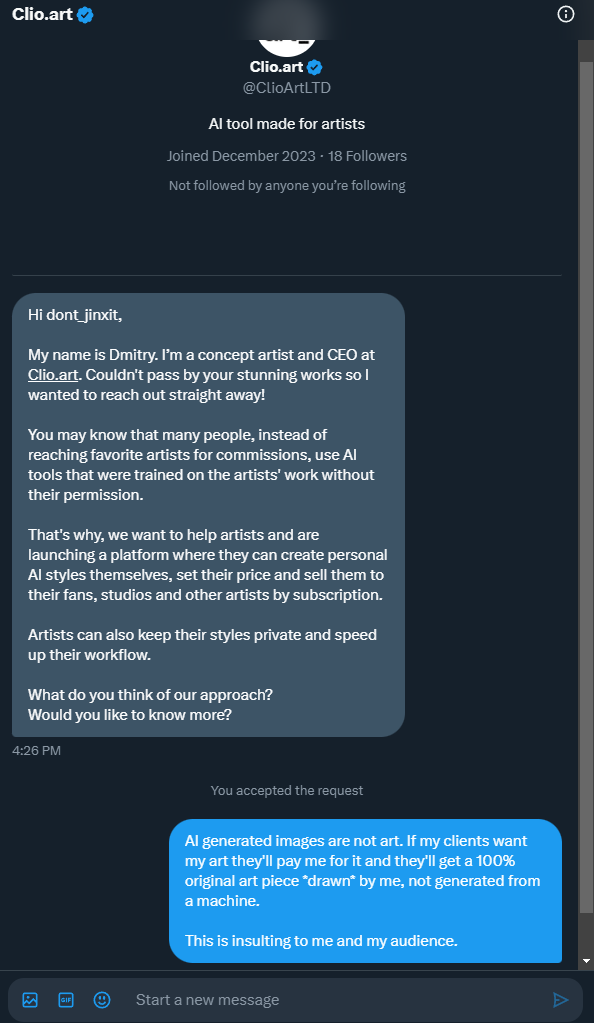The height and width of the screenshot is (1023, 594).
Task: Open the underlined Clio.art link in the message
Action: [x=53, y=374]
